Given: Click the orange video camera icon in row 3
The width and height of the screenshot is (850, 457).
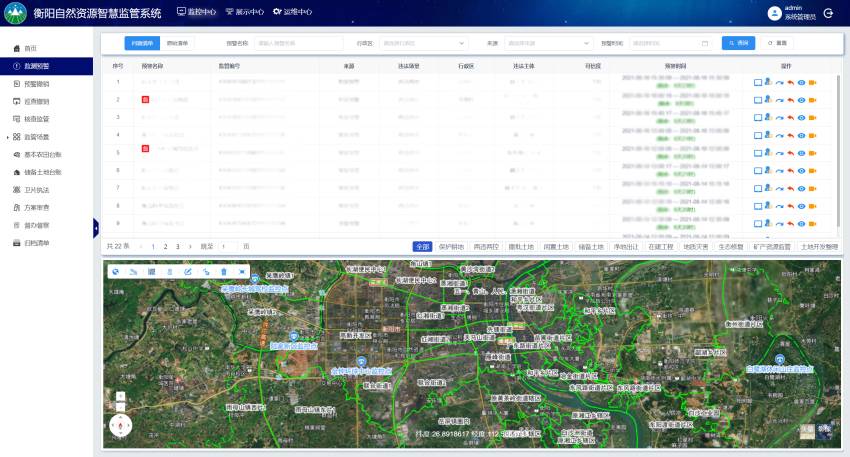Looking at the screenshot, I should pos(813,117).
